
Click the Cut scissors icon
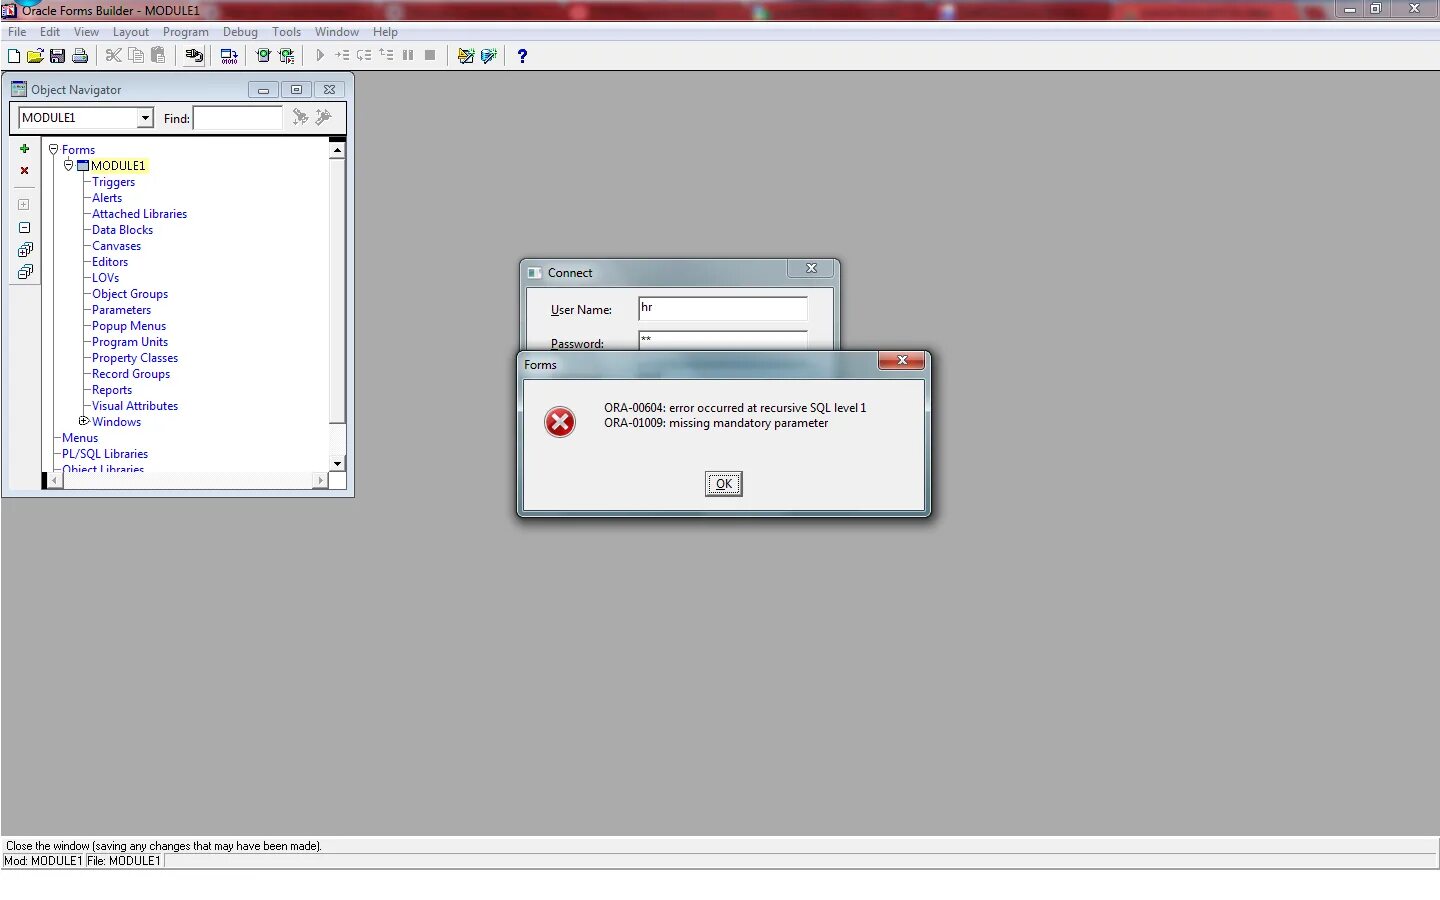point(114,56)
